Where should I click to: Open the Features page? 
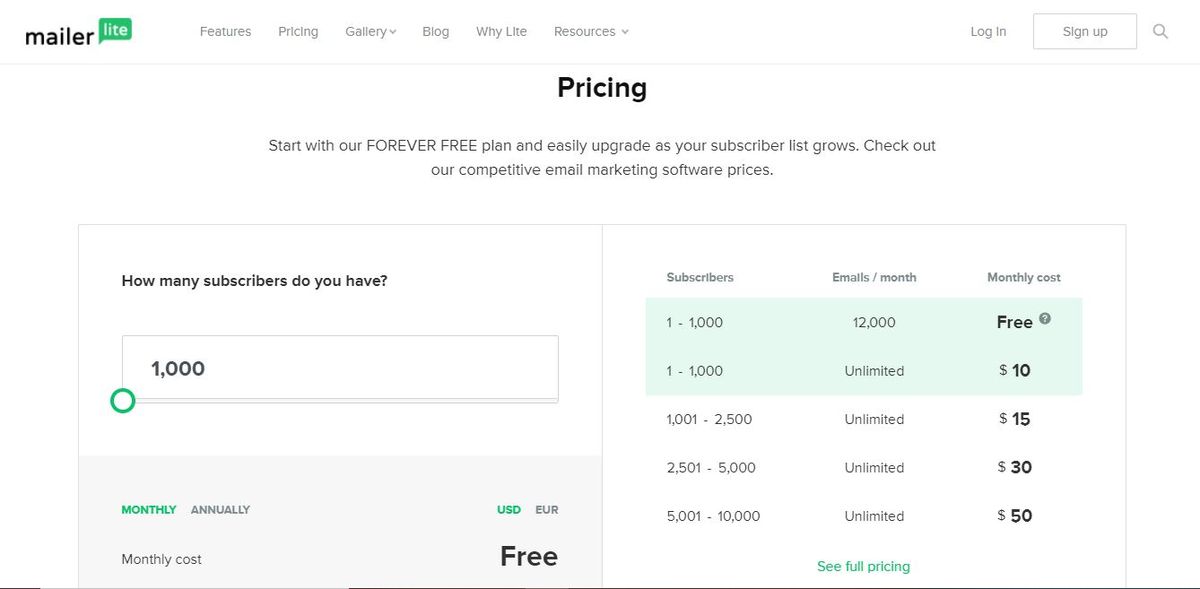click(225, 31)
